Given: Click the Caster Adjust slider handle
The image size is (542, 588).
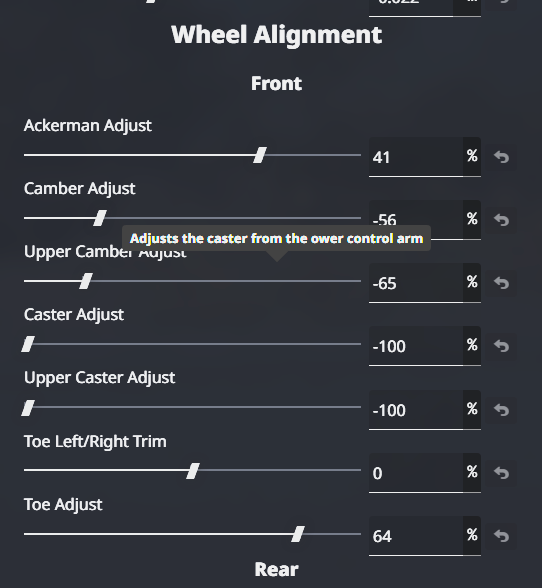Looking at the screenshot, I should click(28, 344).
